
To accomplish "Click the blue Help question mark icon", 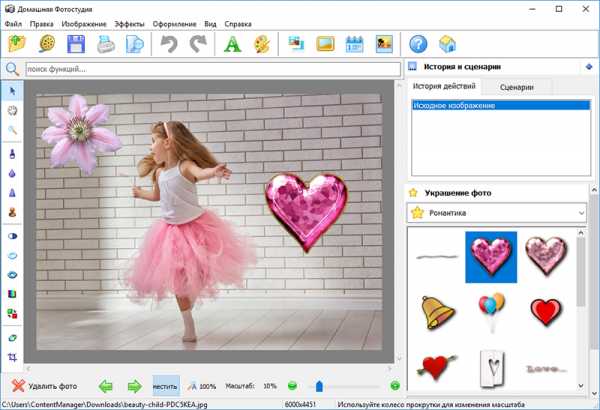I will coord(418,44).
